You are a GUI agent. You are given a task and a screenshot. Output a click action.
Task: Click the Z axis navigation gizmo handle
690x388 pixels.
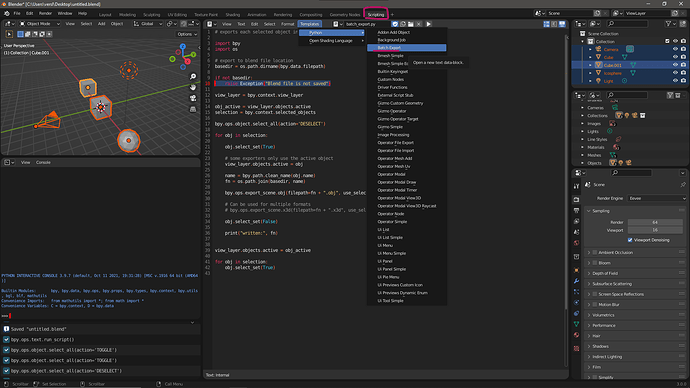pyautogui.click(x=183, y=46)
